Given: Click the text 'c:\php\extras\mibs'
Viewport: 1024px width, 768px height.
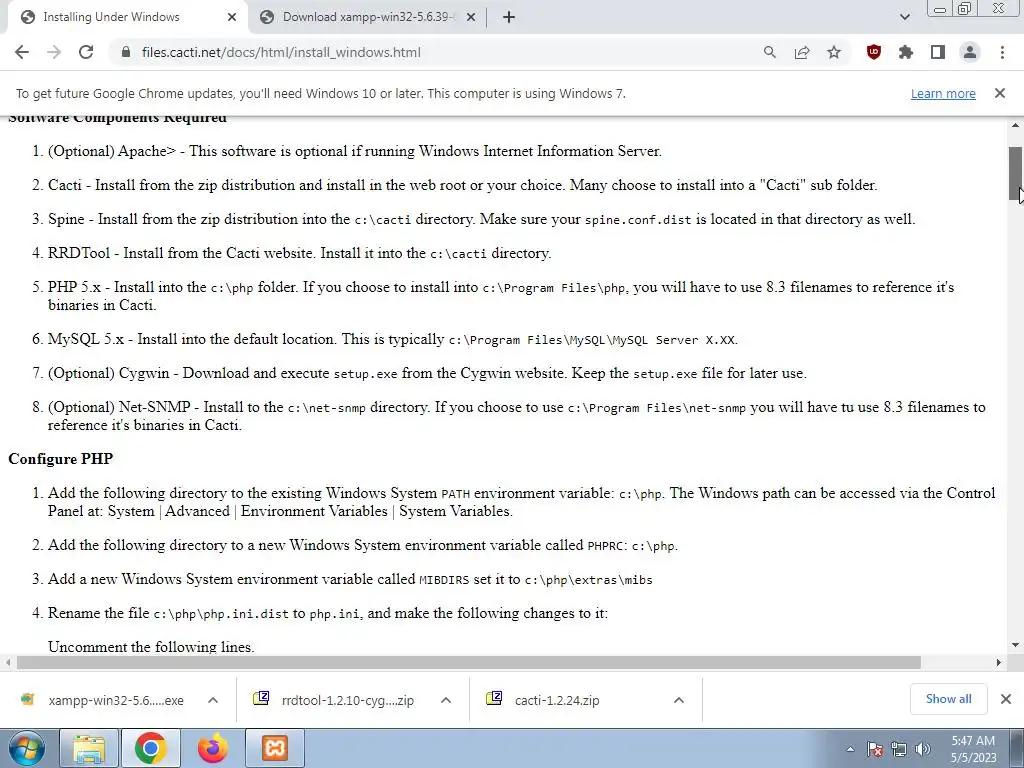Looking at the screenshot, I should point(588,580).
